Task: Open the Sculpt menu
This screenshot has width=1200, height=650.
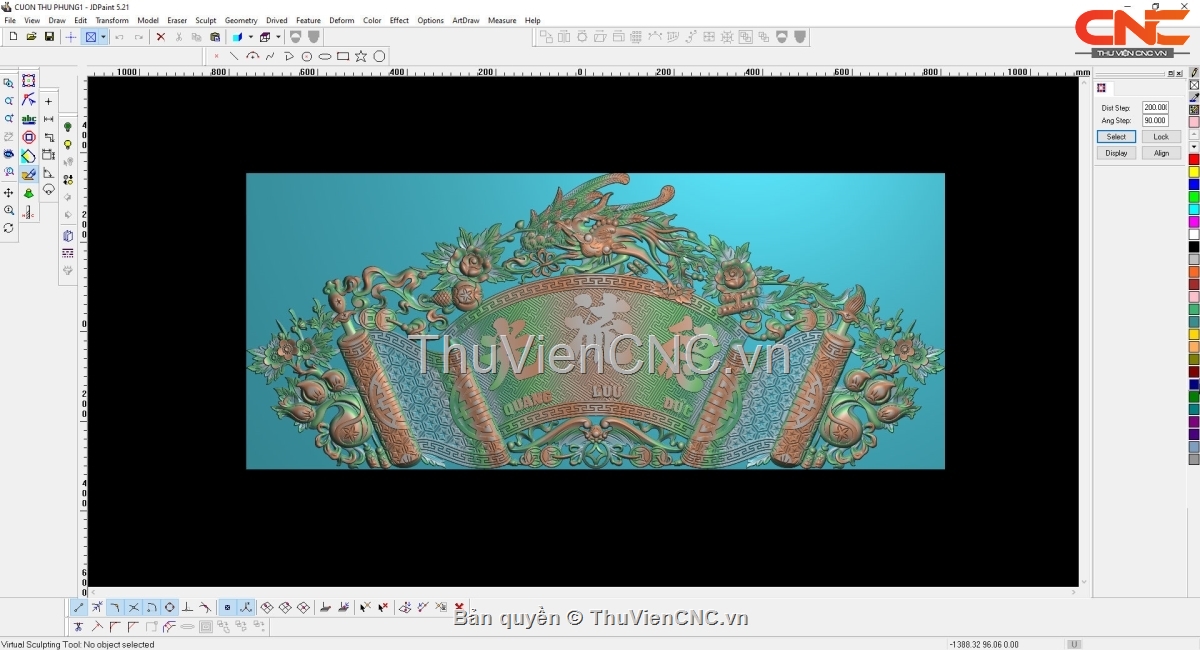Action: pos(205,20)
